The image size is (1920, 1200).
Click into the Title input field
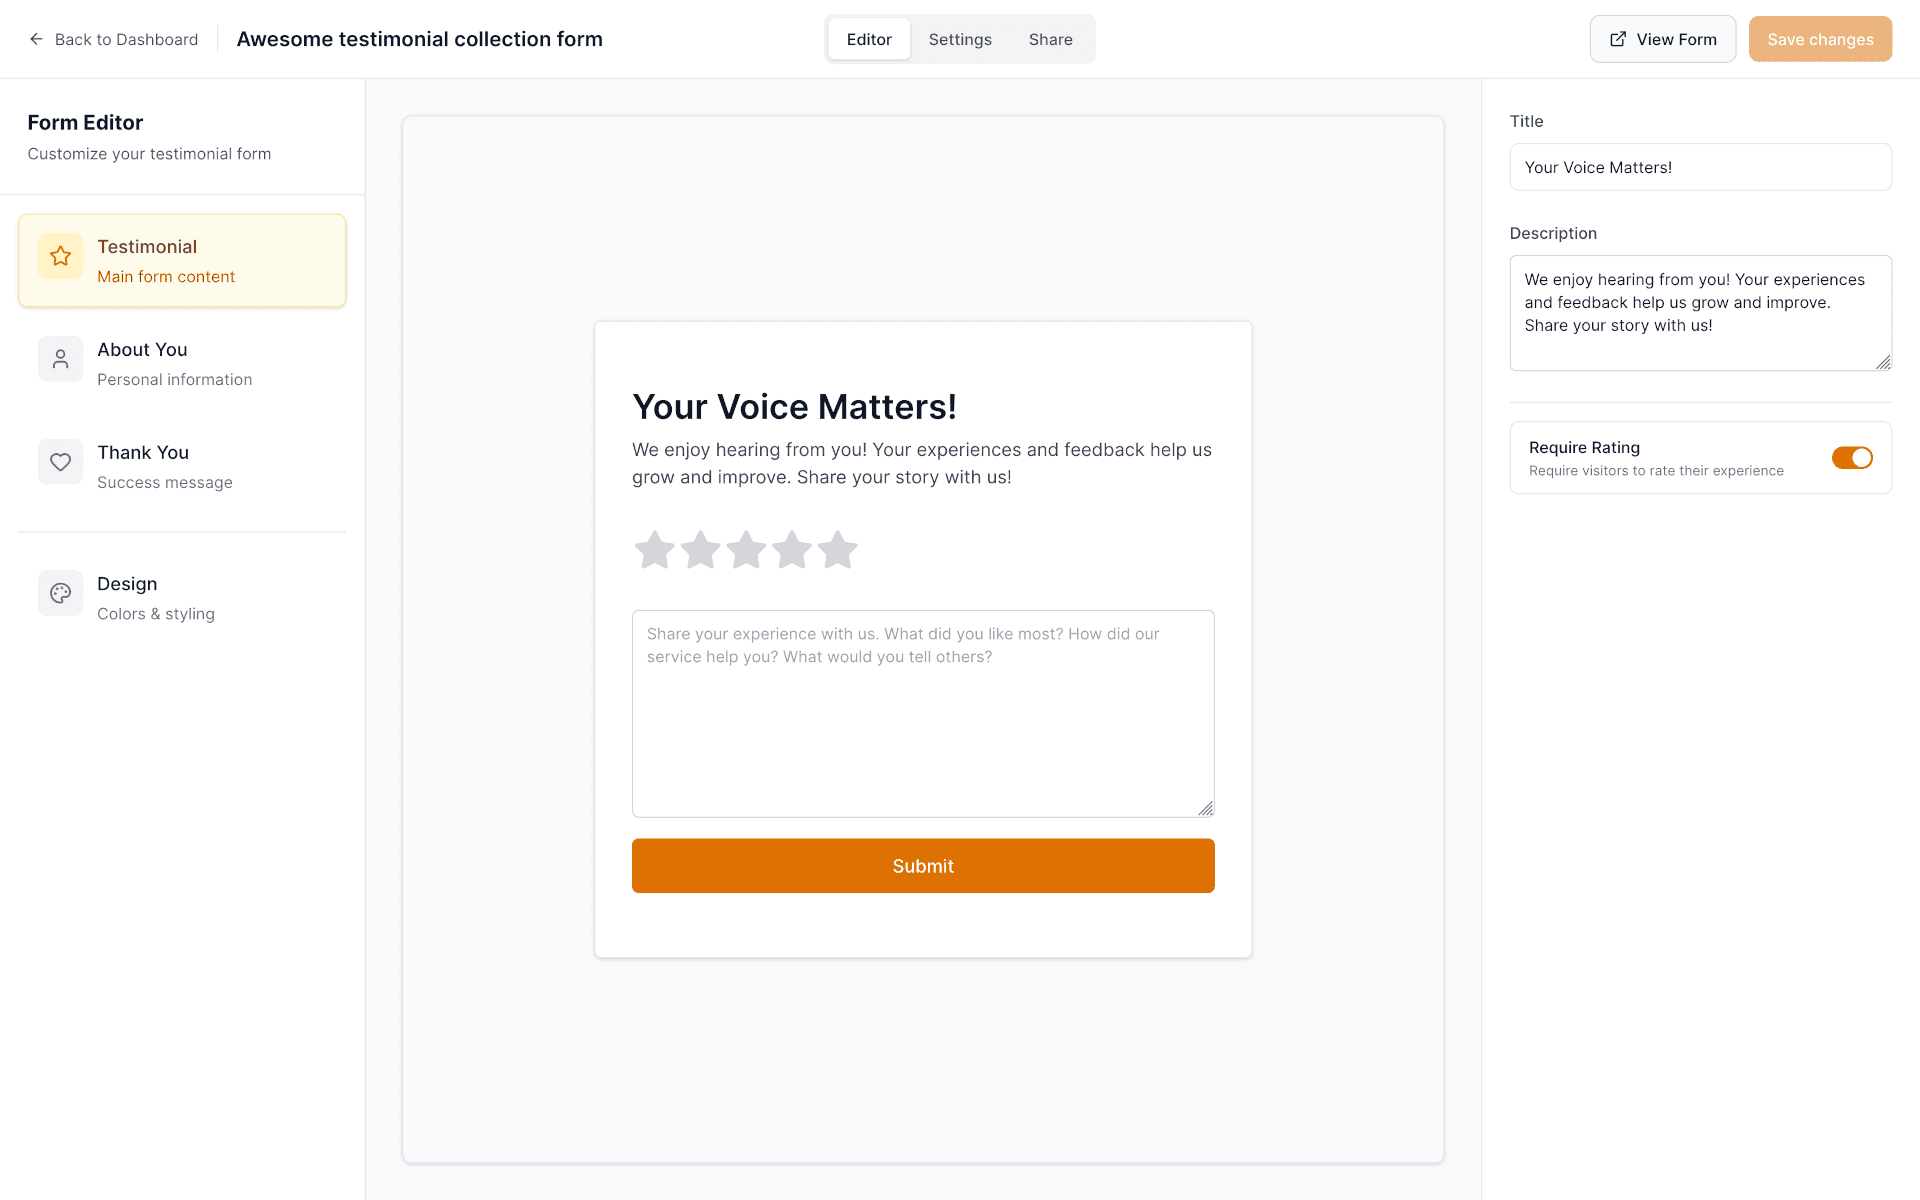[x=1699, y=167]
